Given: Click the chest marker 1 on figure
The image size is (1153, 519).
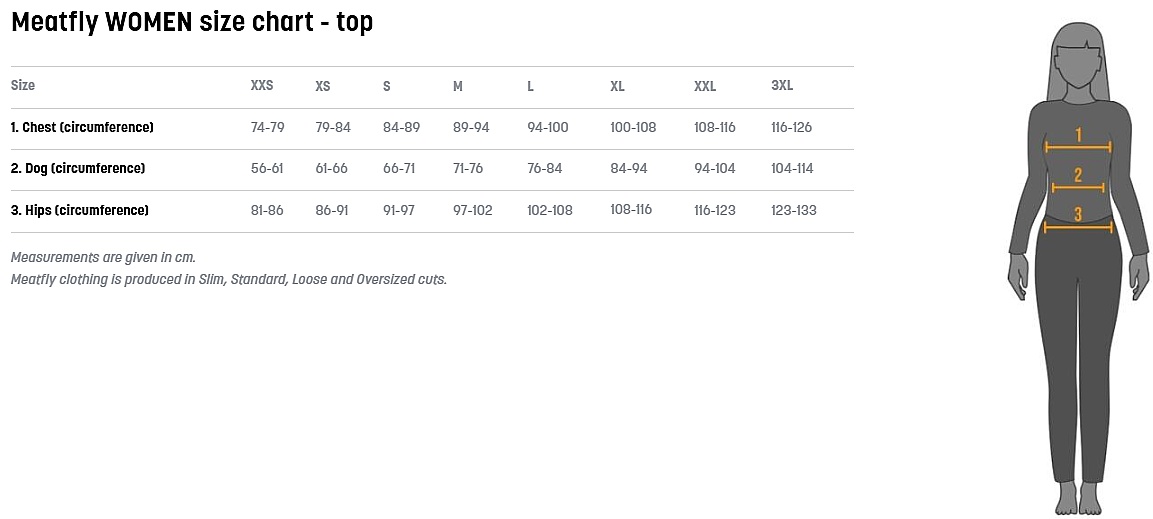Looking at the screenshot, I should [1078, 135].
